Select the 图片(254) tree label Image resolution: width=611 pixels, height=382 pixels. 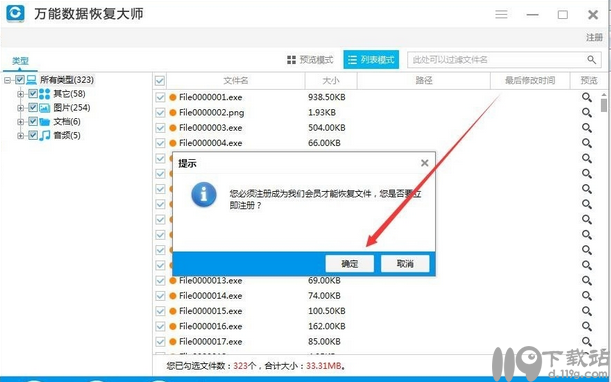[72, 108]
